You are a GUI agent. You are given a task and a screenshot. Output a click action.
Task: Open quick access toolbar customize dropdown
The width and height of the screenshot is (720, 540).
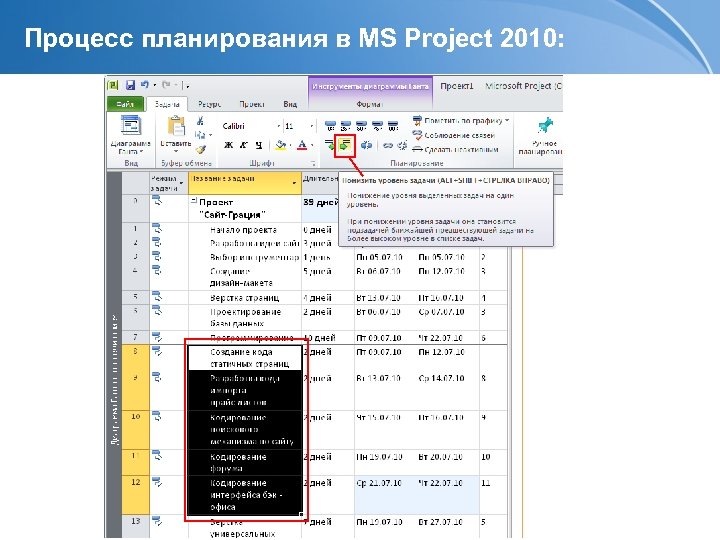pos(186,85)
